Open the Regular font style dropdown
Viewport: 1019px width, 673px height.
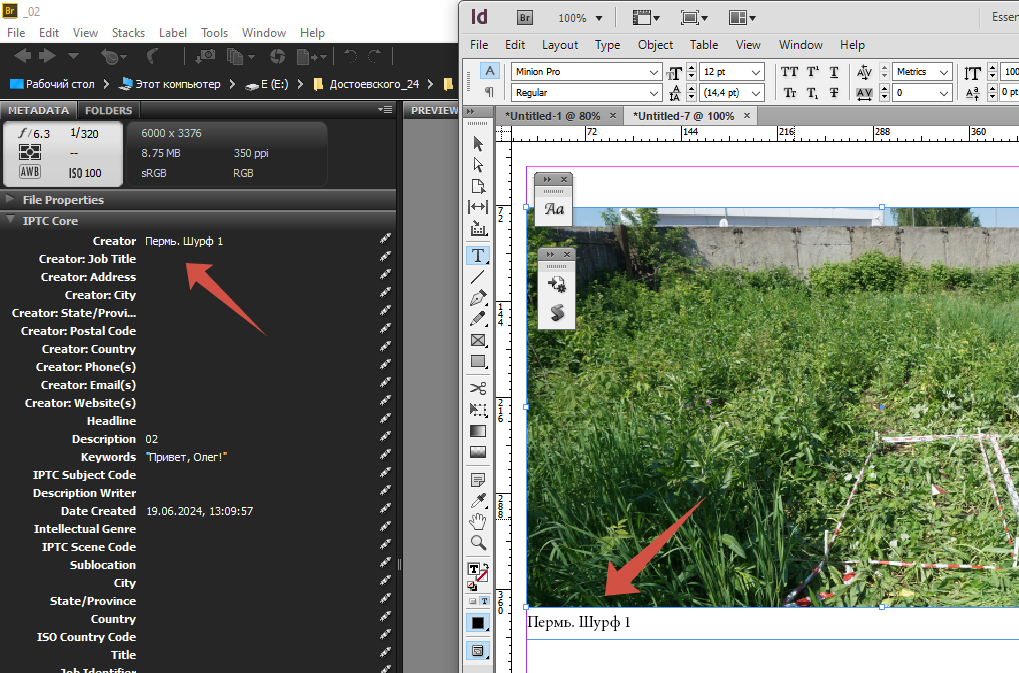pyautogui.click(x=654, y=93)
